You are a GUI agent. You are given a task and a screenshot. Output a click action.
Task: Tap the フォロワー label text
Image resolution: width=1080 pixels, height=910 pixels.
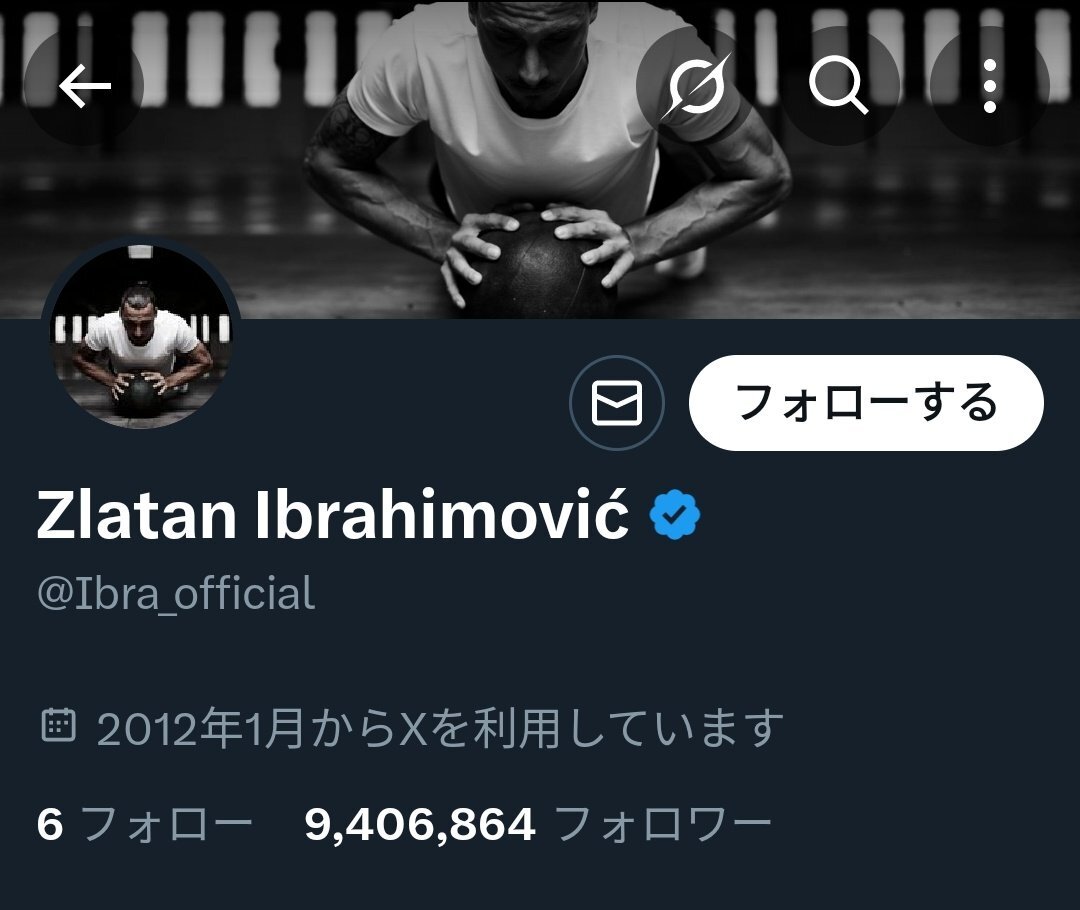(663, 824)
